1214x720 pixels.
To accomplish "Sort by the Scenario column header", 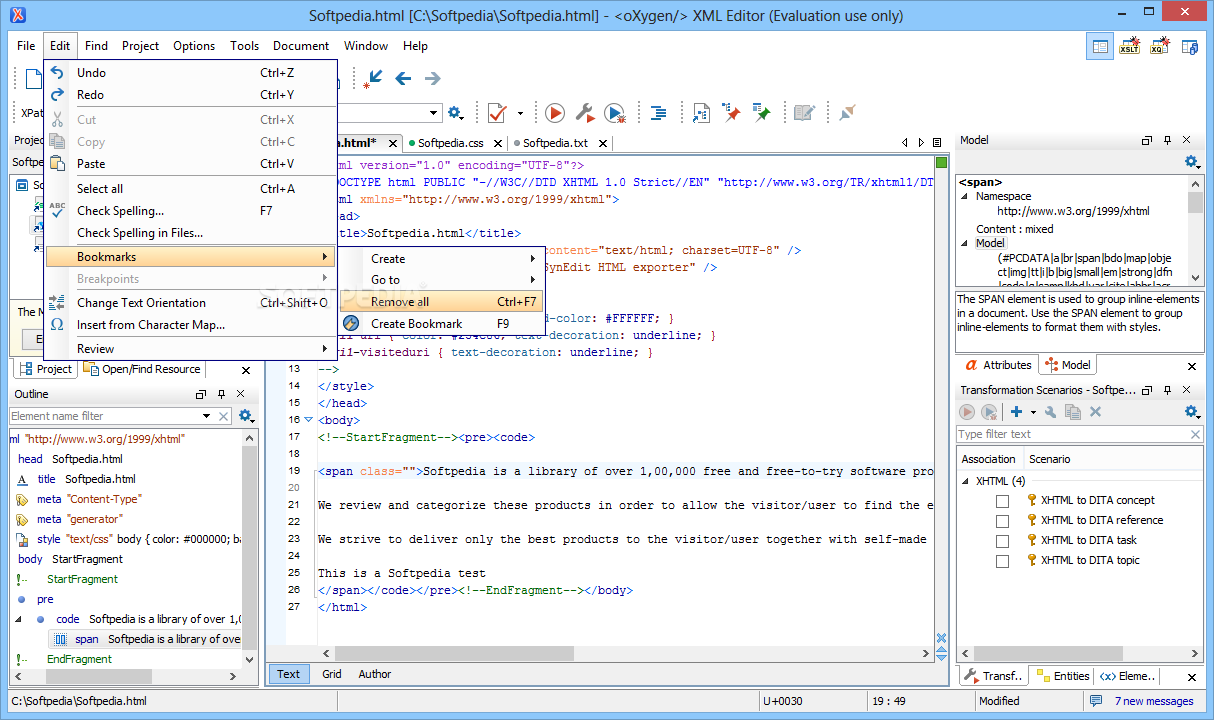I will pos(1050,459).
